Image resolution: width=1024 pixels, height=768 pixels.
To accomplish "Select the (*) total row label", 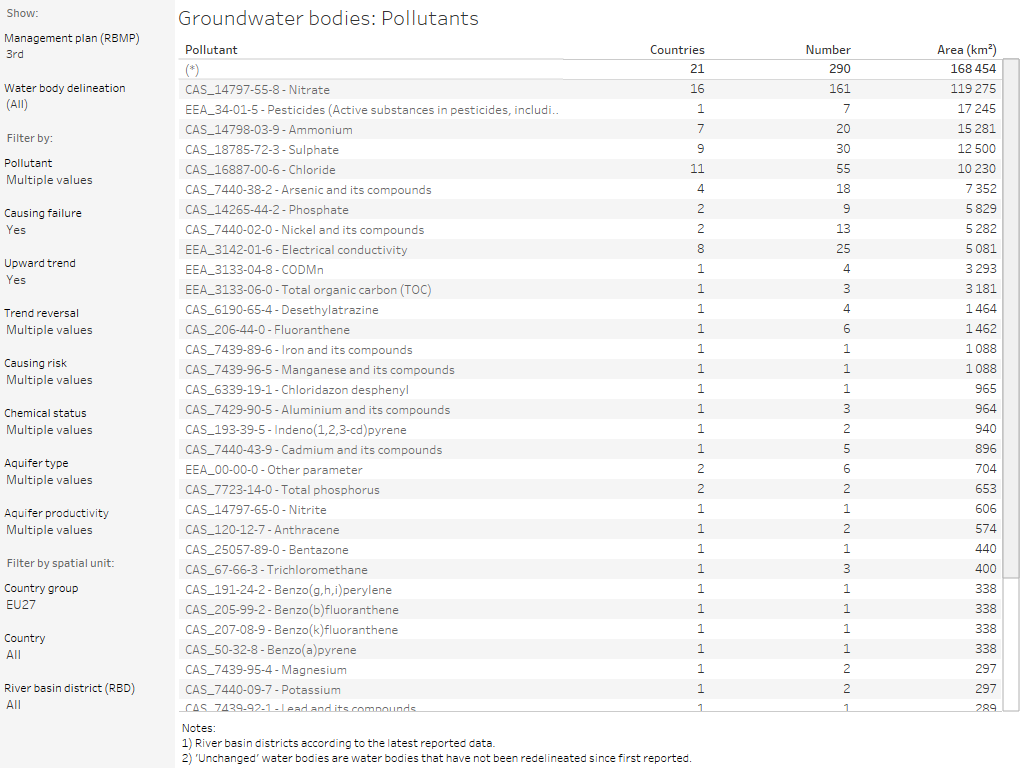I will (192, 70).
